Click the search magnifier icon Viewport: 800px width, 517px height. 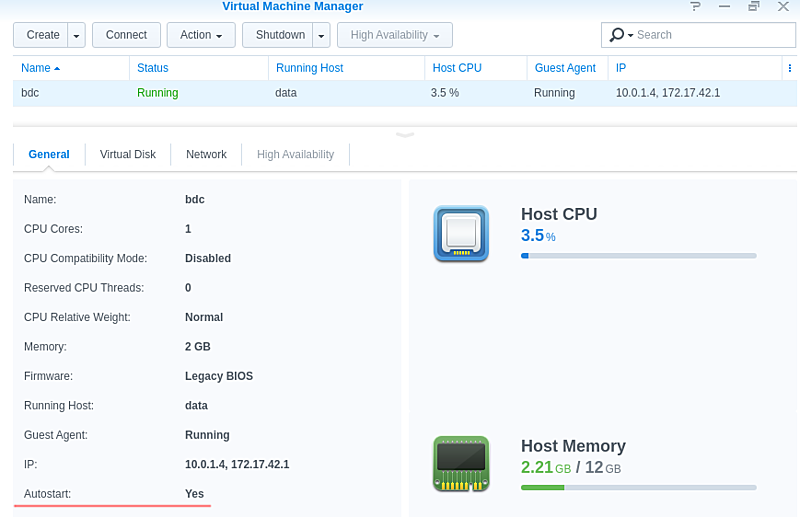617,35
